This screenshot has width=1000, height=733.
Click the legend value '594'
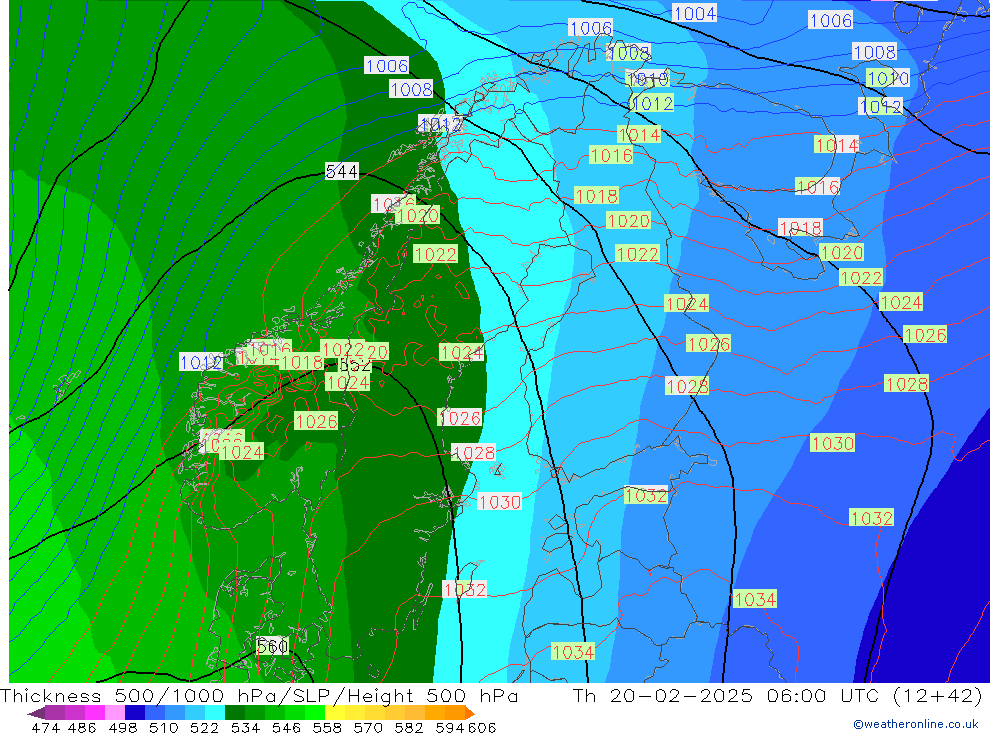450,727
